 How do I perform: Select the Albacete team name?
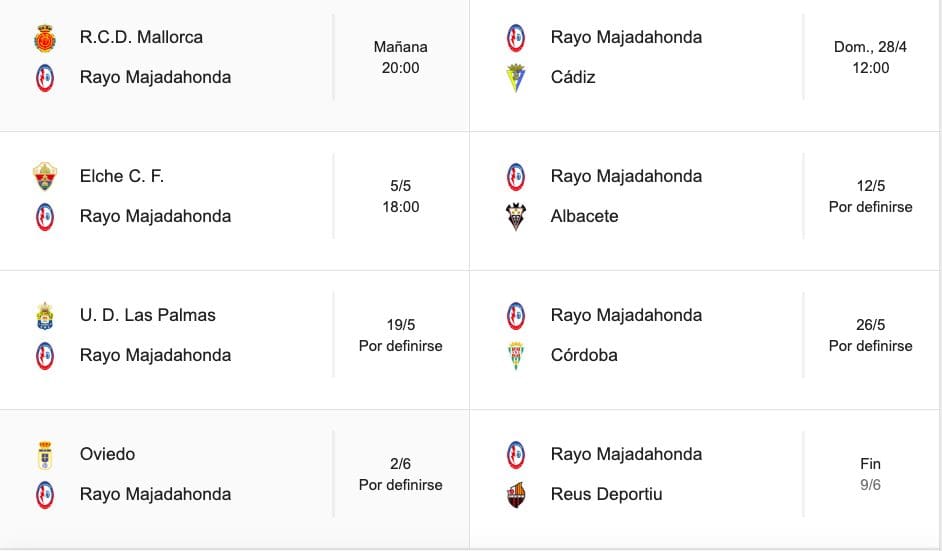pyautogui.click(x=584, y=216)
